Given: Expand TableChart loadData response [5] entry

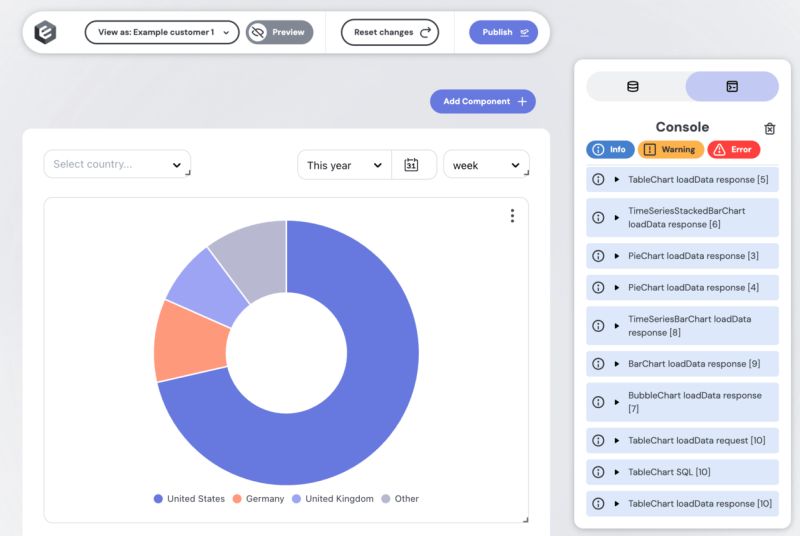Looking at the screenshot, I should pyautogui.click(x=682, y=180).
